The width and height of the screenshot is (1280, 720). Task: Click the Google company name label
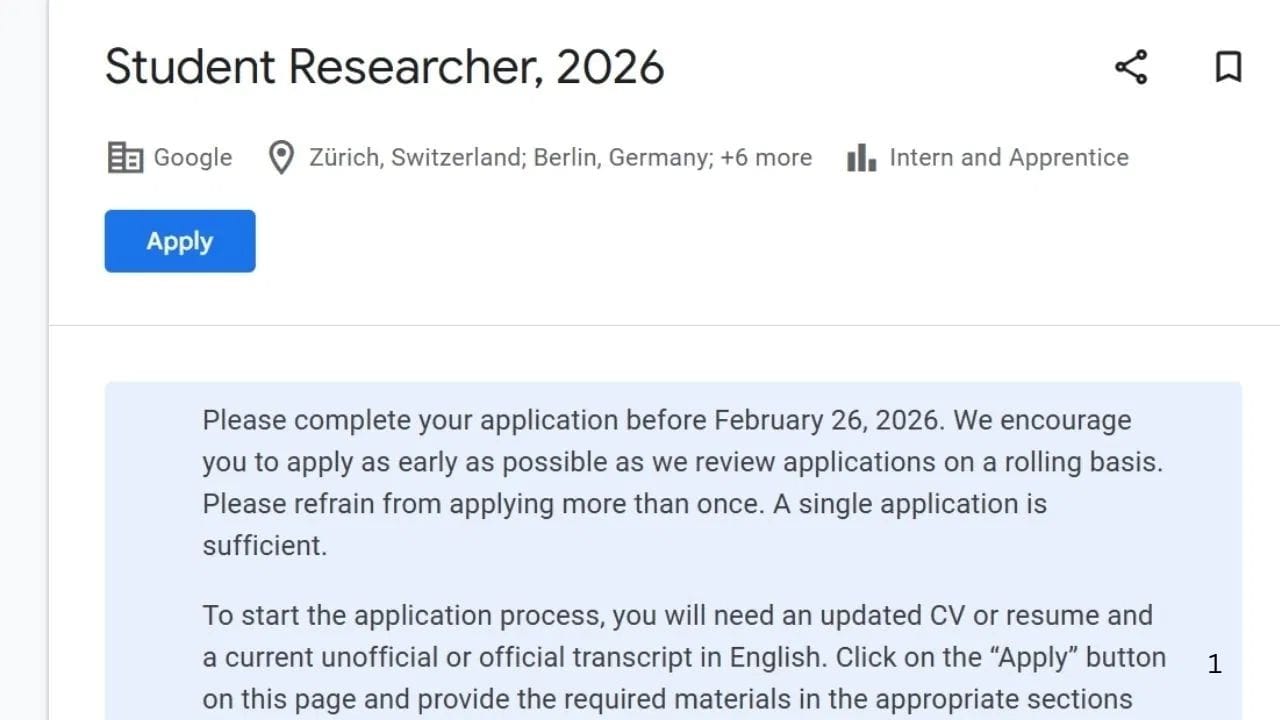pos(192,158)
